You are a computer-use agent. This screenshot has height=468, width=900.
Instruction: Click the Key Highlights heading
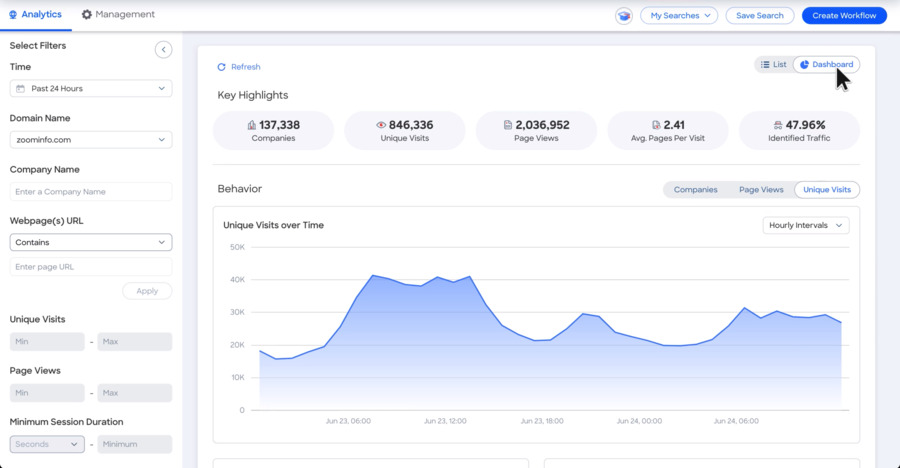[253, 95]
